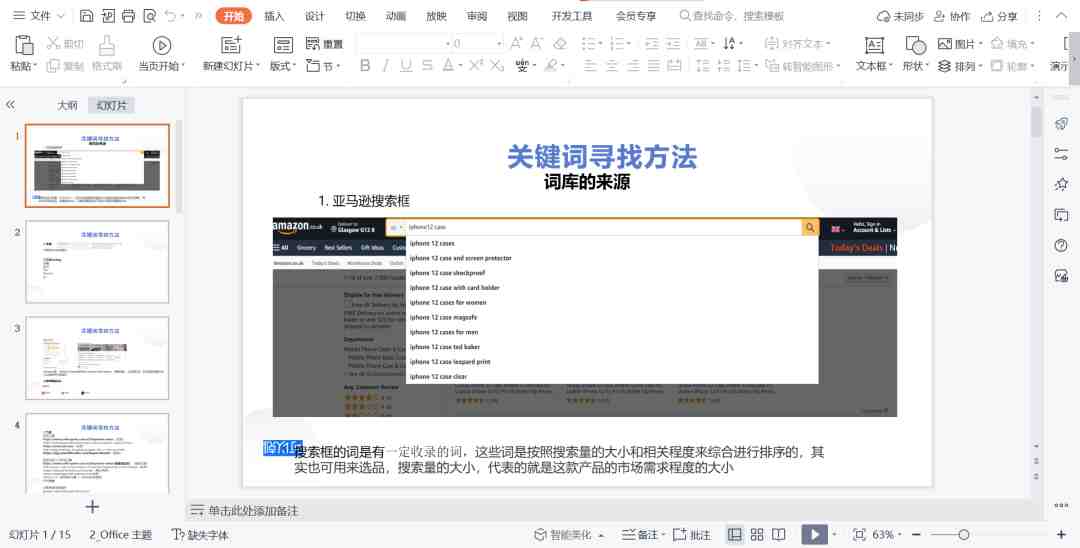
Task: Toggle Strikethrough formatting
Action: click(427, 65)
